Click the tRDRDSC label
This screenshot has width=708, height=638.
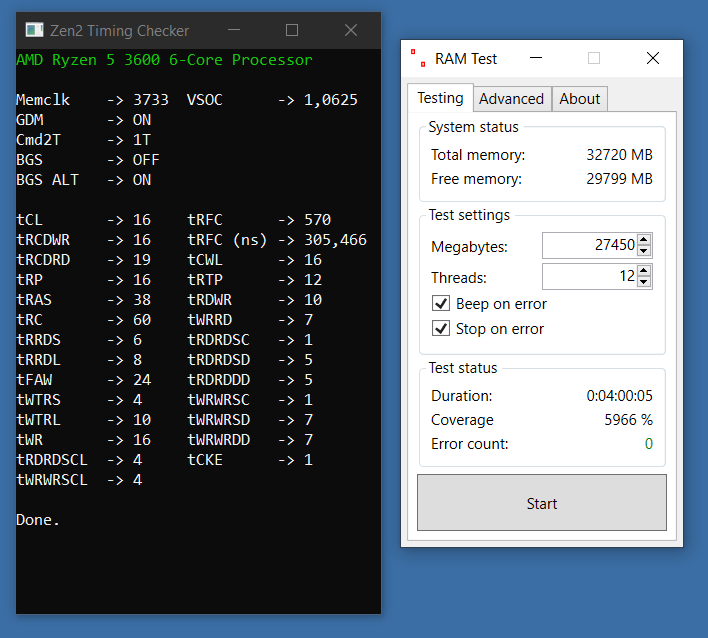[219, 340]
